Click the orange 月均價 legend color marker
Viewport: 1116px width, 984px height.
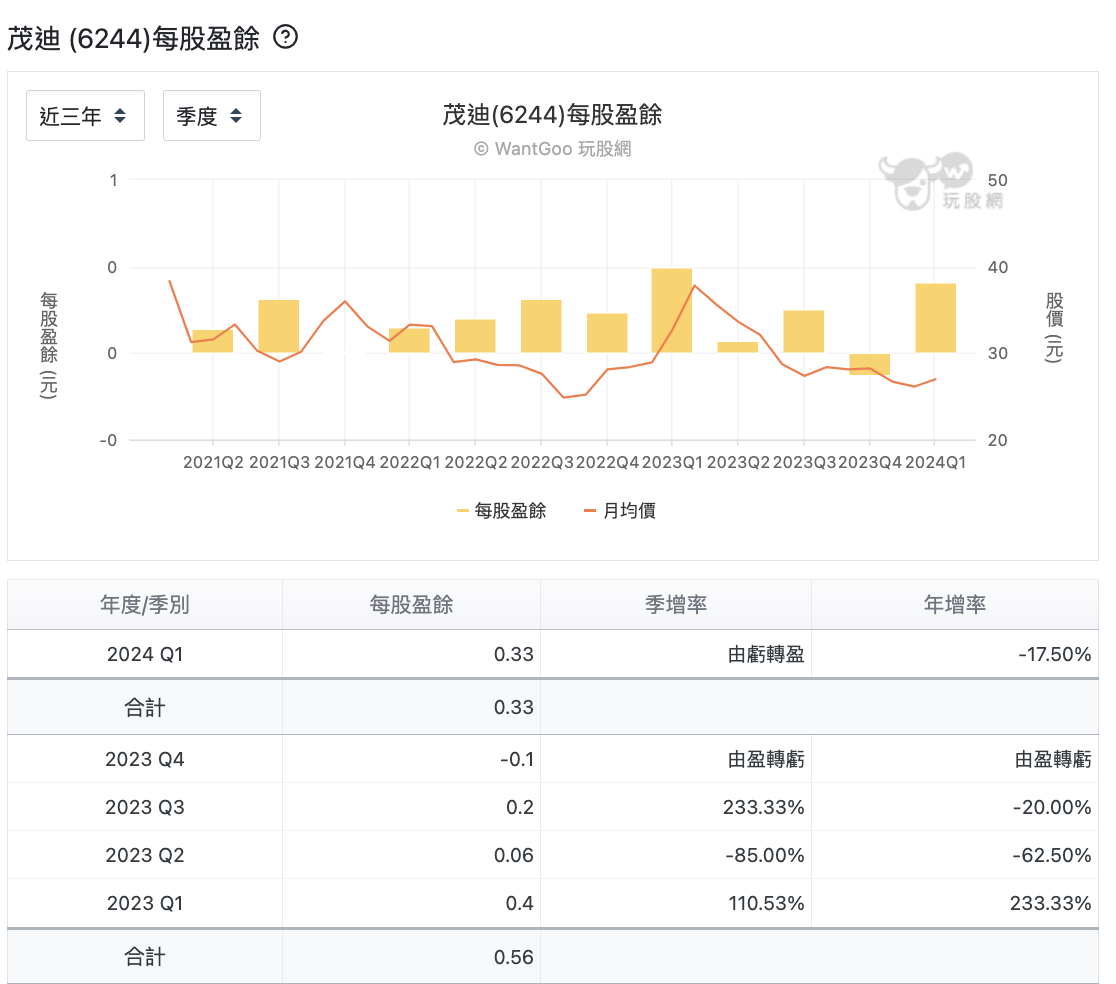tap(589, 511)
